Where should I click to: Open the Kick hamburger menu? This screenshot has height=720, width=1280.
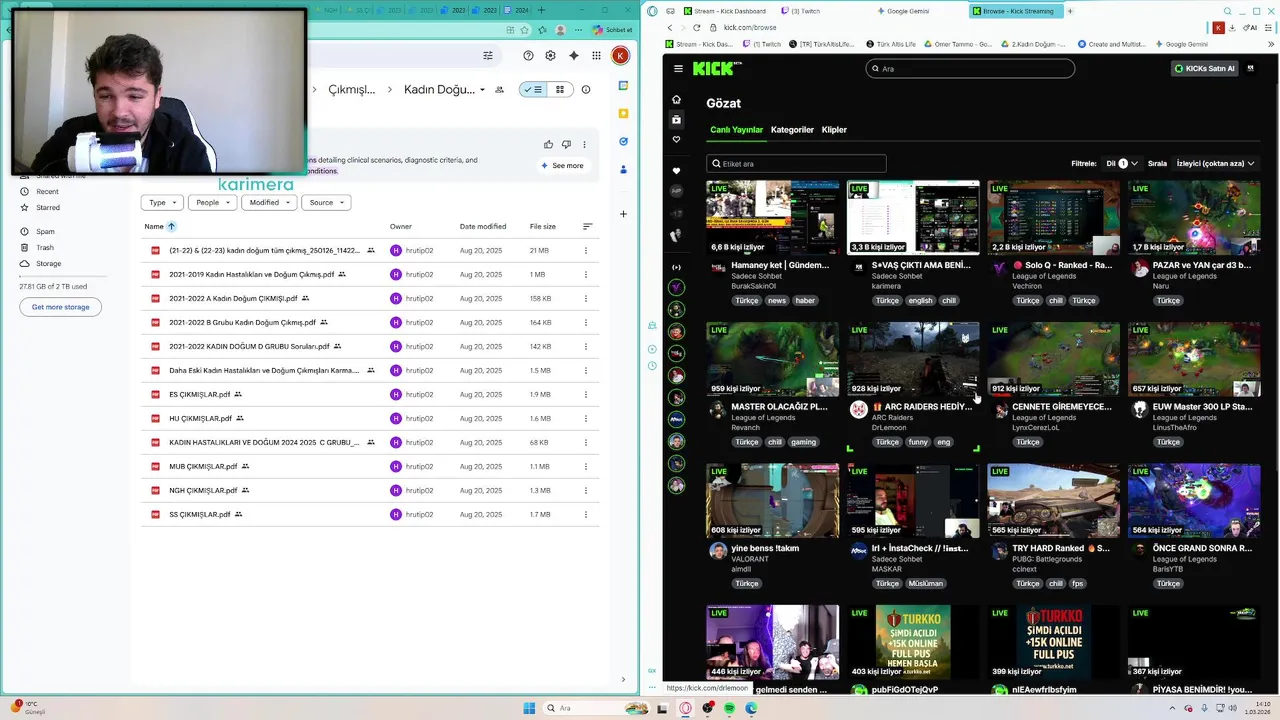tap(678, 68)
